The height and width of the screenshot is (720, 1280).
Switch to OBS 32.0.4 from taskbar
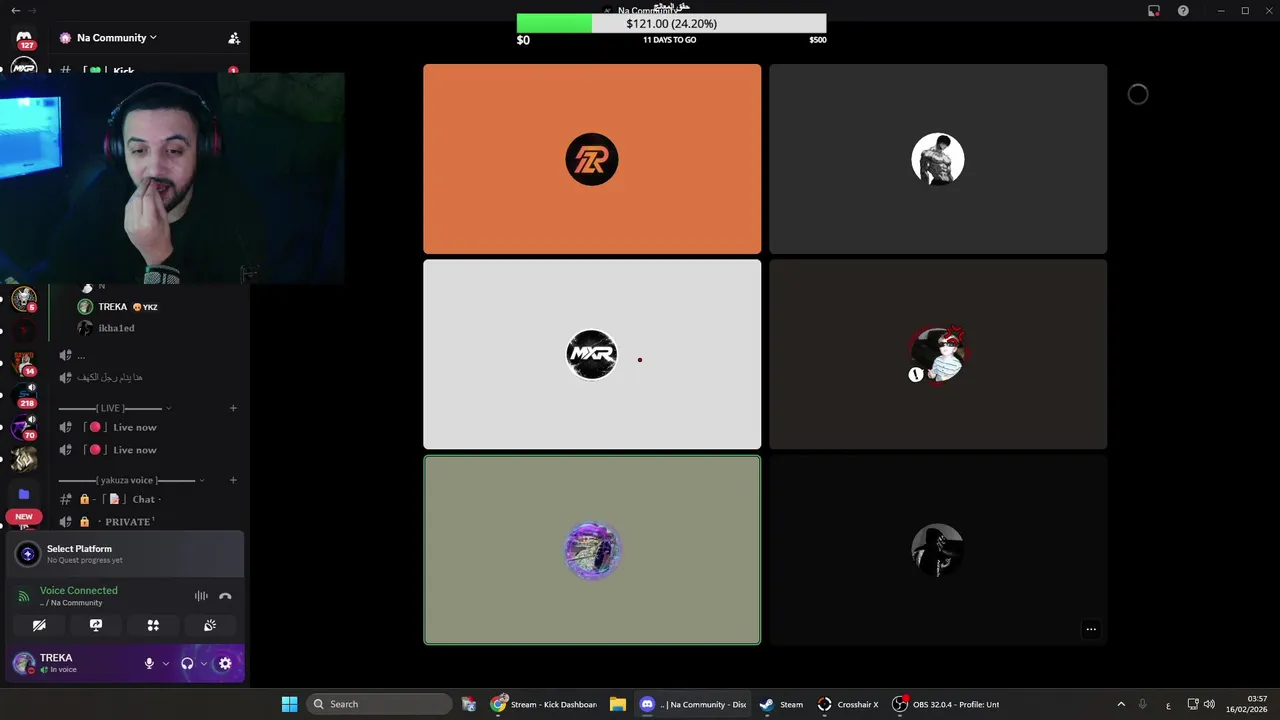[x=946, y=704]
